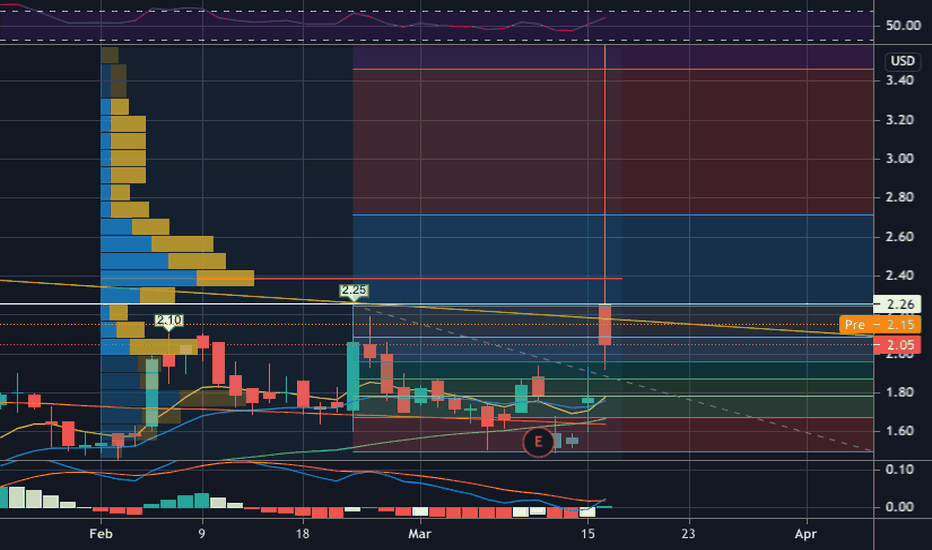Click the 0.00 MACD axis value

tap(899, 507)
